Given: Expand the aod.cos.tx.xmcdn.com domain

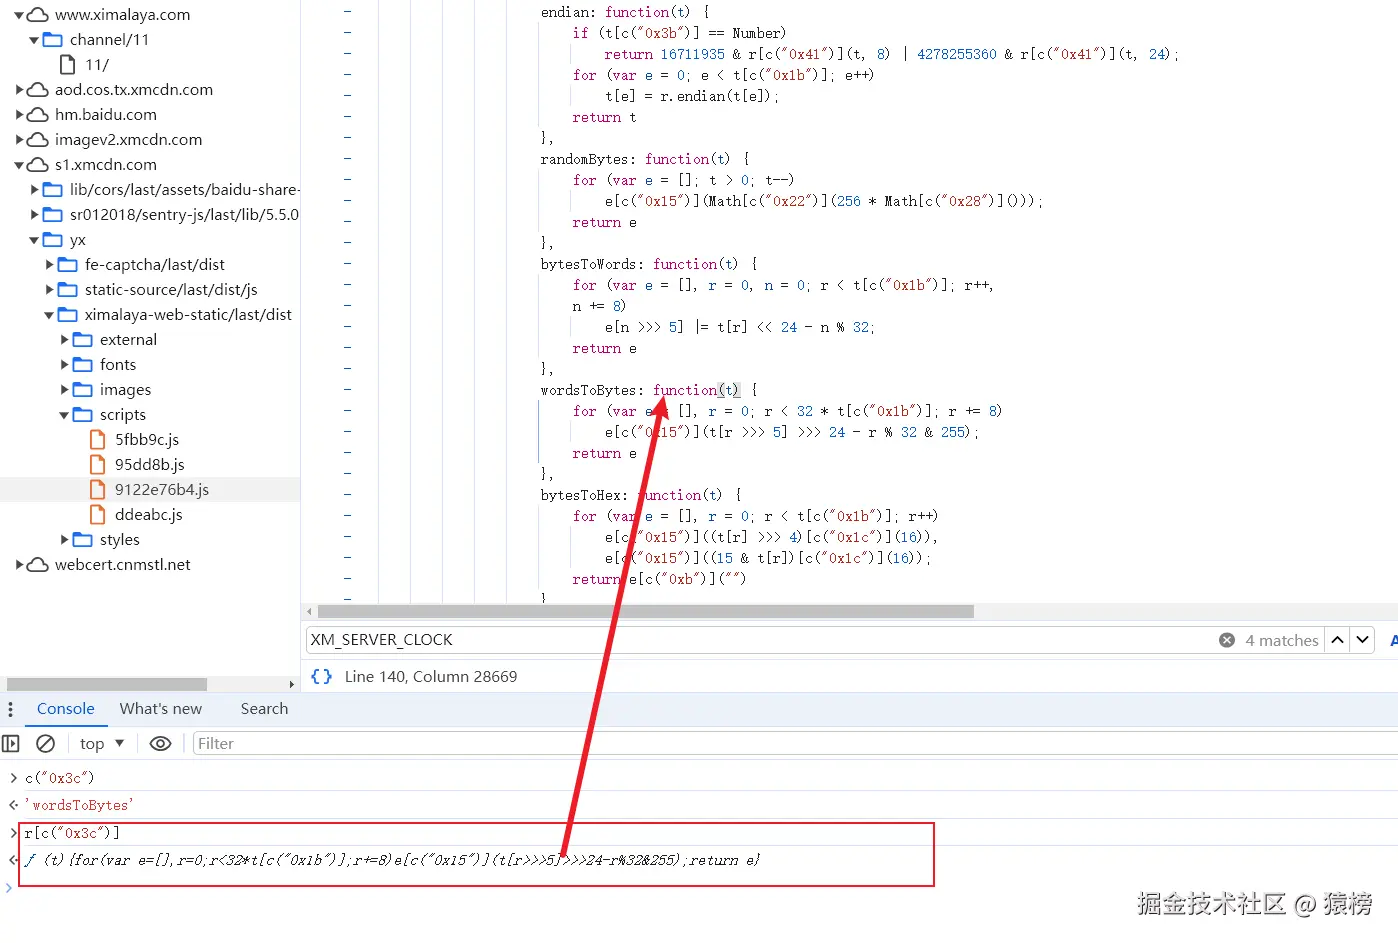Looking at the screenshot, I should pos(19,90).
